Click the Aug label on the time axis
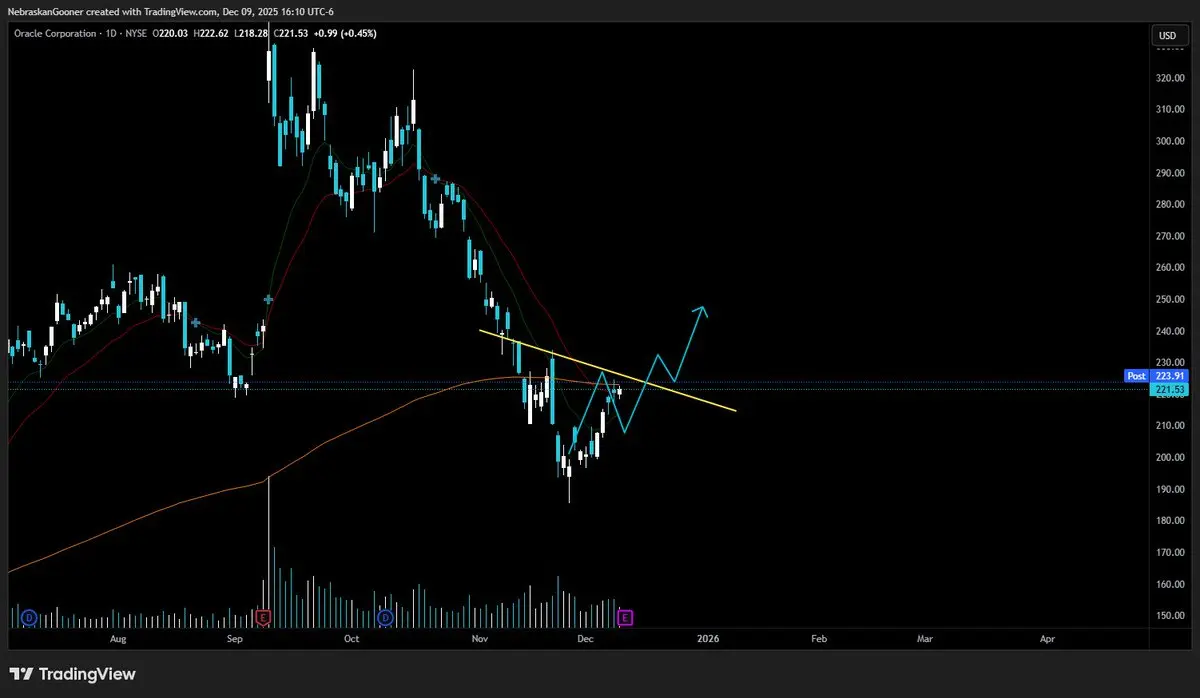Screen dimensions: 1200x698 click(x=118, y=637)
